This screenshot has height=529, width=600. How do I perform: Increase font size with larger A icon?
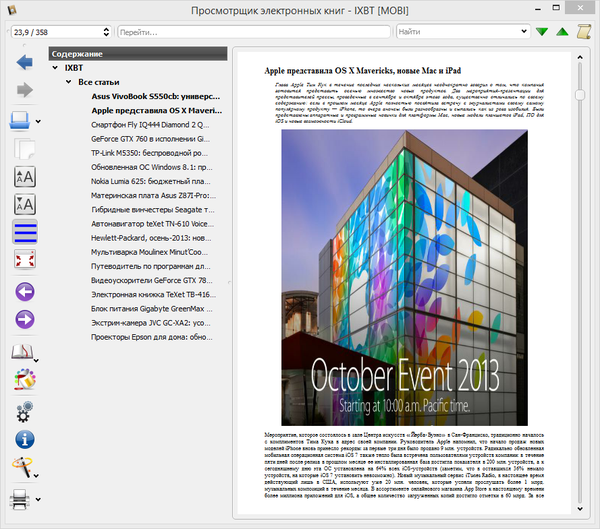[25, 176]
